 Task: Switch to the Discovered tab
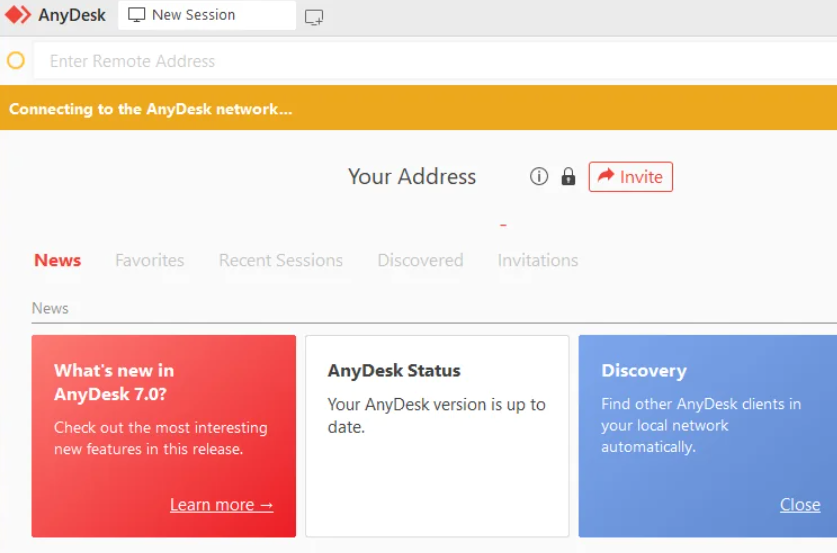(421, 260)
